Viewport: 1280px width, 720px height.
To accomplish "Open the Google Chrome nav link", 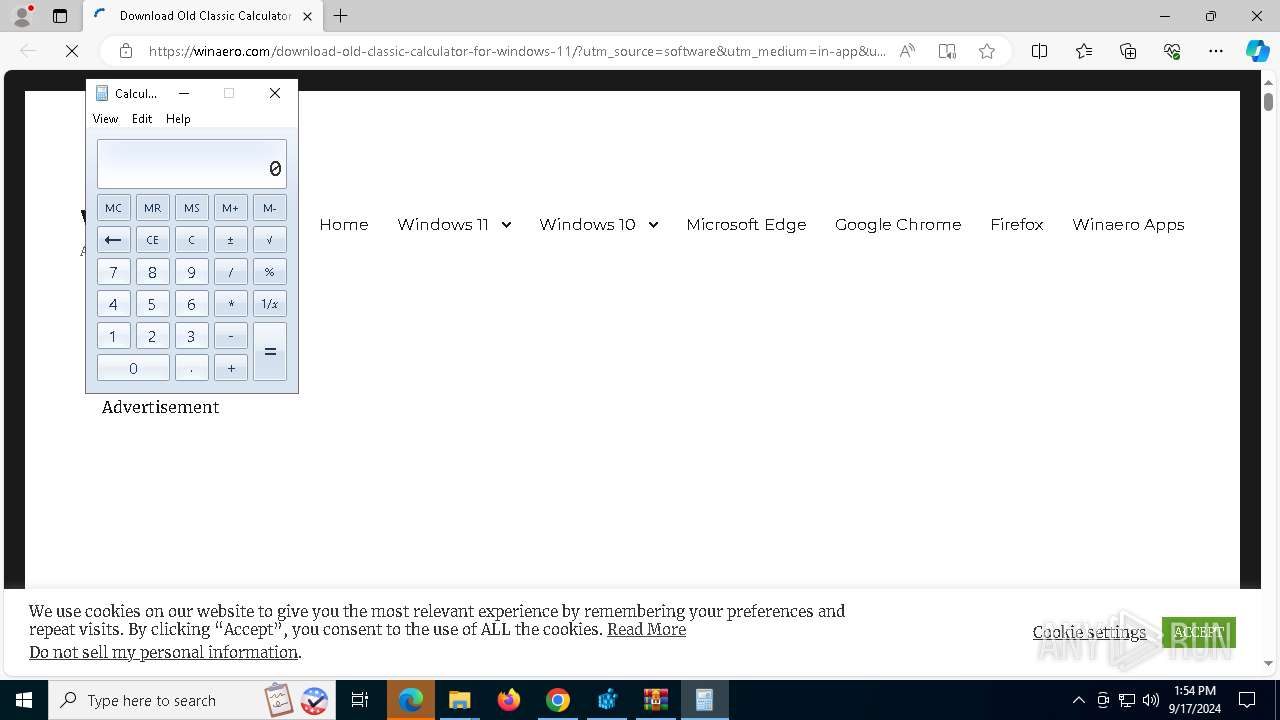I will coord(898,224).
